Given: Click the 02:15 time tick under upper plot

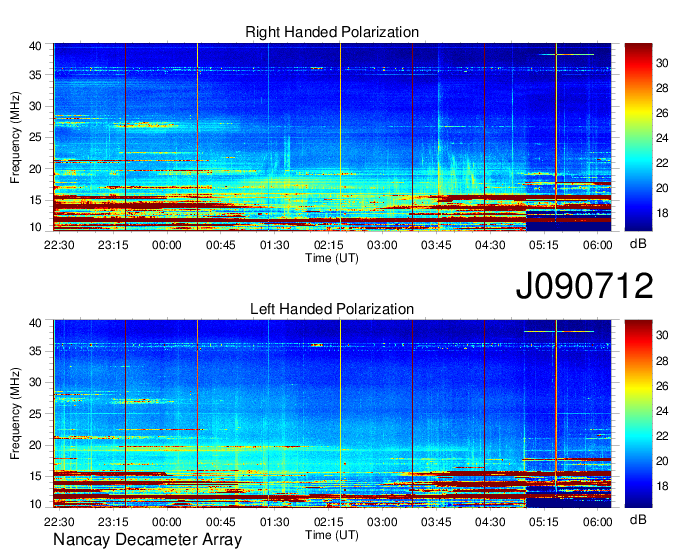Looking at the screenshot, I should (x=328, y=245).
